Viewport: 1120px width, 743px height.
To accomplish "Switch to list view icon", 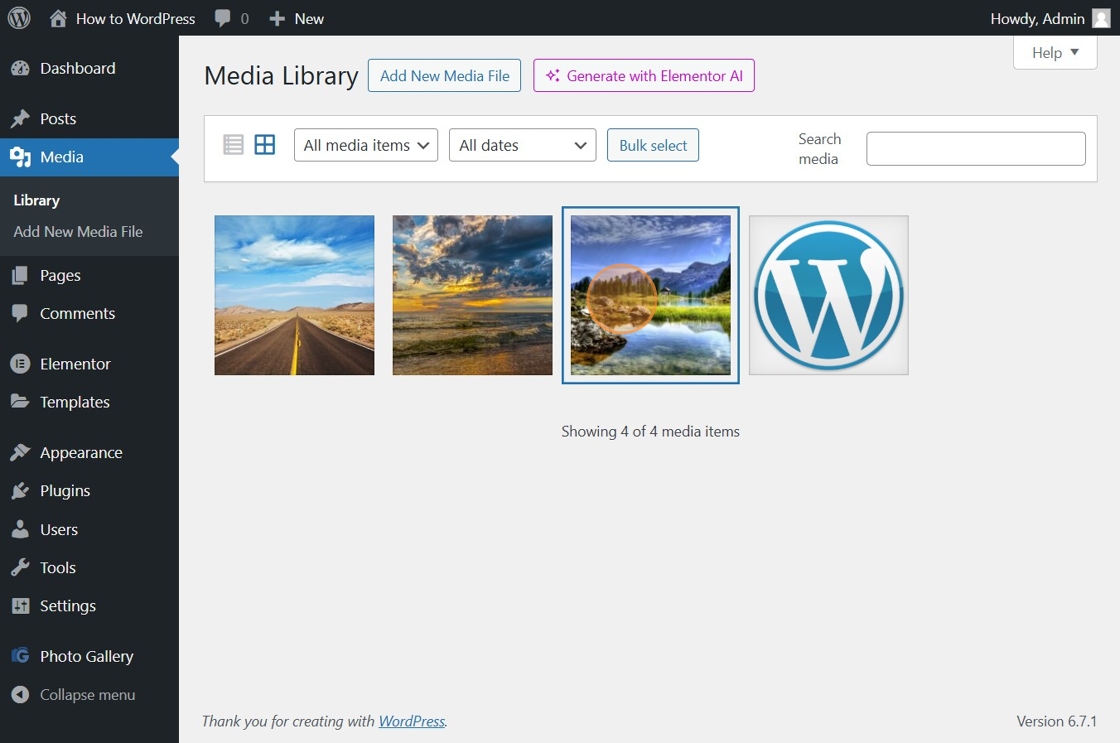I will pyautogui.click(x=233, y=145).
